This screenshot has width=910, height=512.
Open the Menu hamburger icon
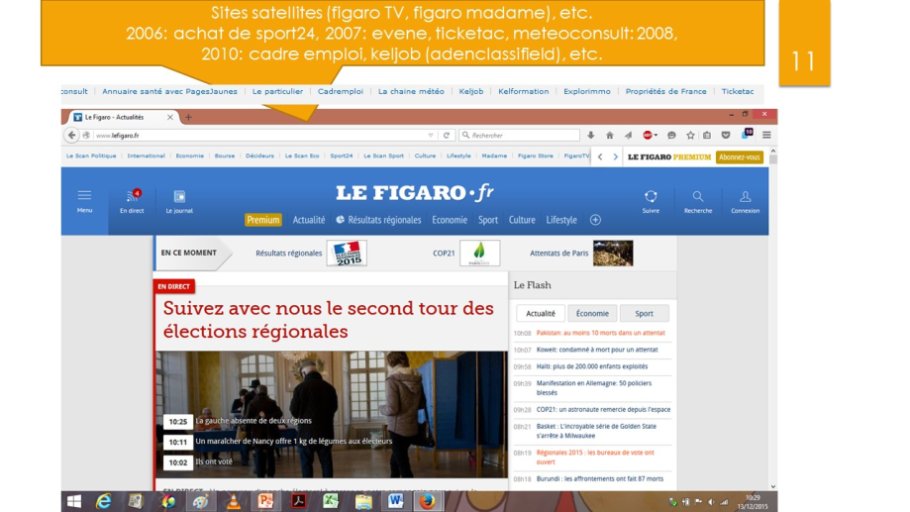pos(84,196)
